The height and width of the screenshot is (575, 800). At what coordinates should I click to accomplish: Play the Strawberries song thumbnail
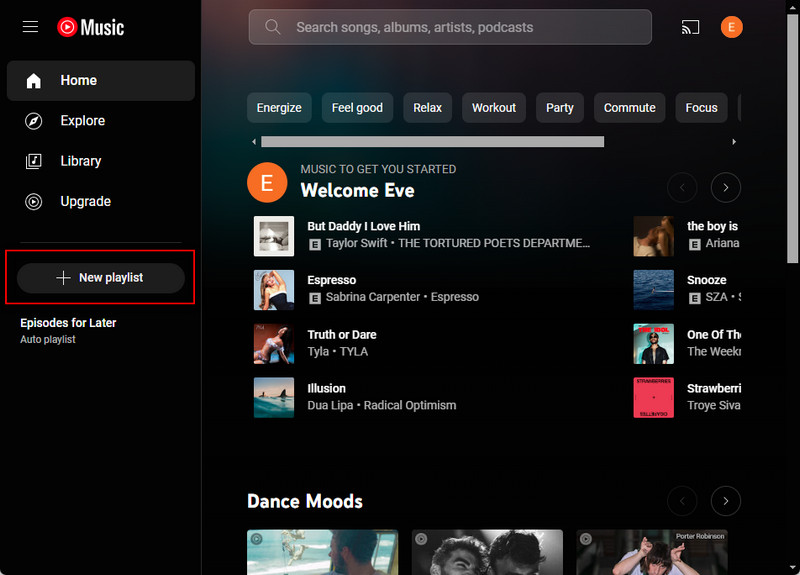[654, 397]
